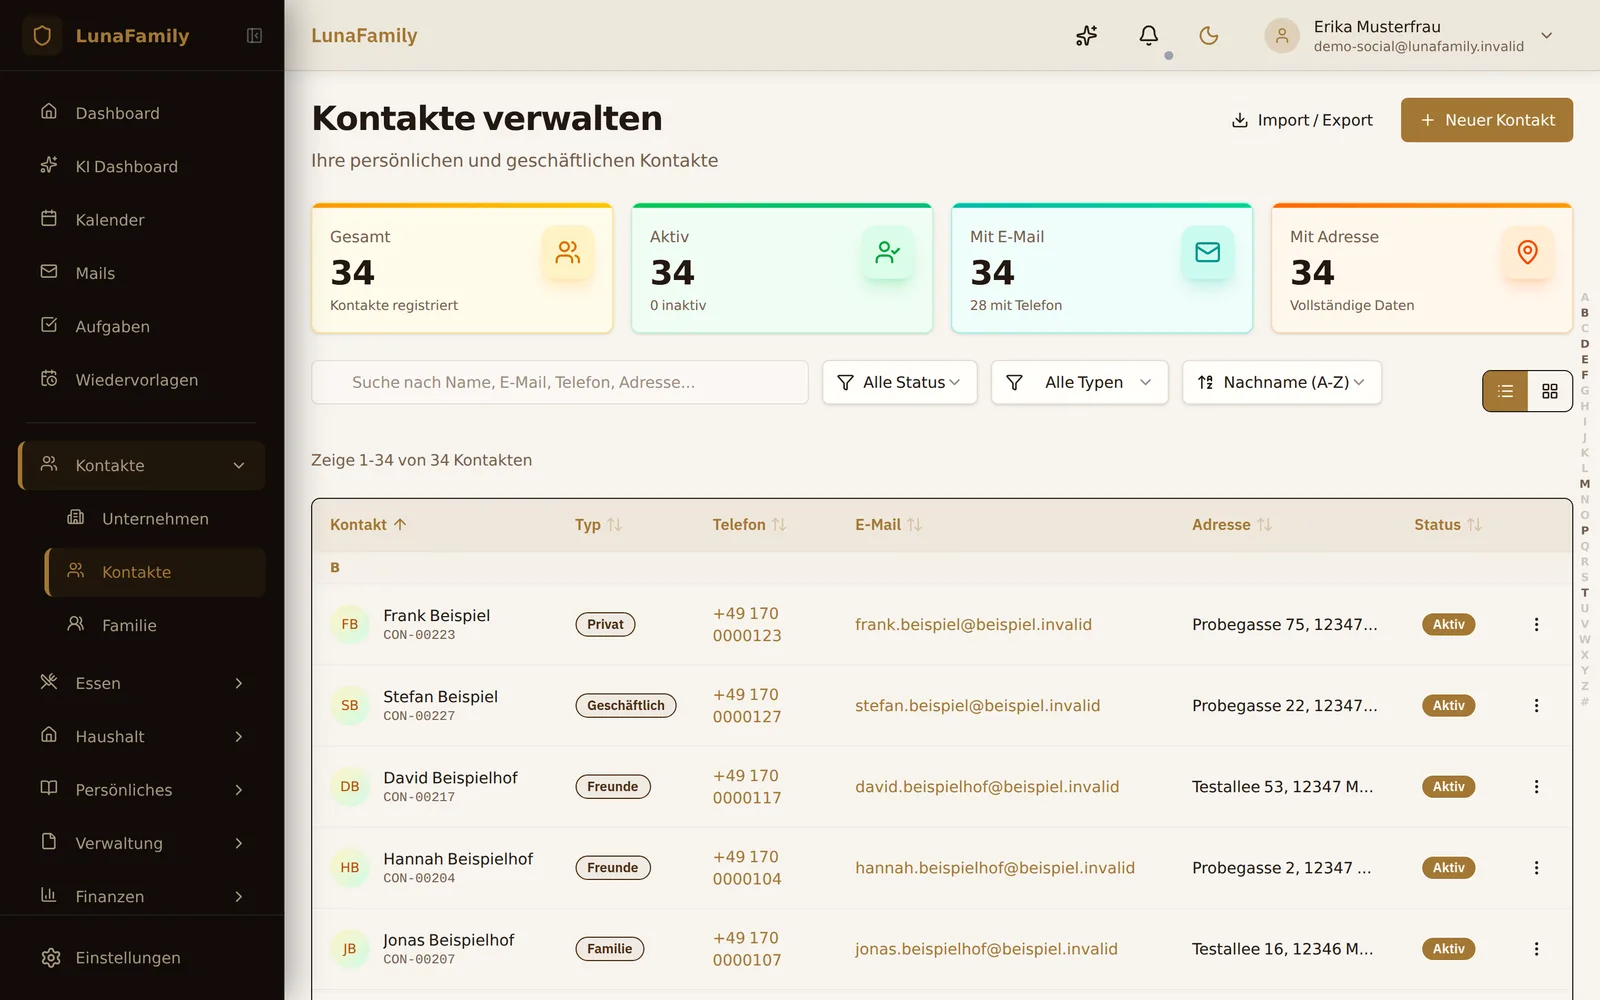
Task: Open the user account menu chevron
Action: [1547, 36]
